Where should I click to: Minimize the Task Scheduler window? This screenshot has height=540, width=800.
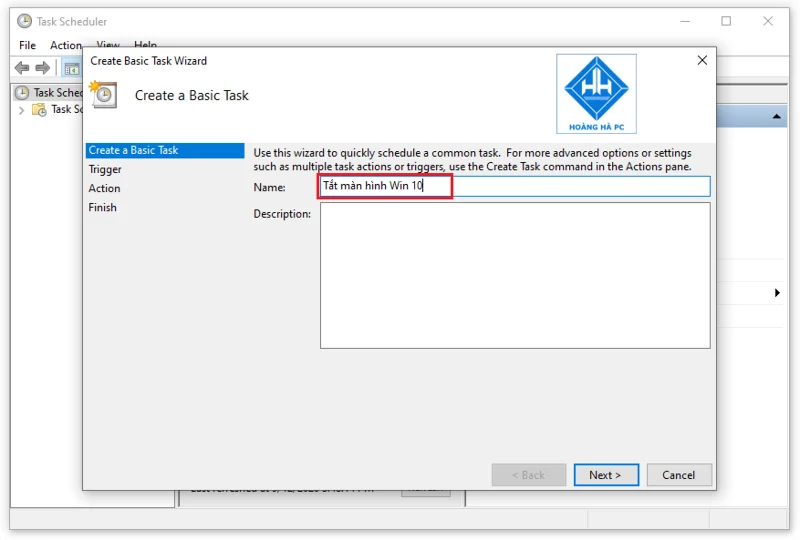click(x=685, y=21)
